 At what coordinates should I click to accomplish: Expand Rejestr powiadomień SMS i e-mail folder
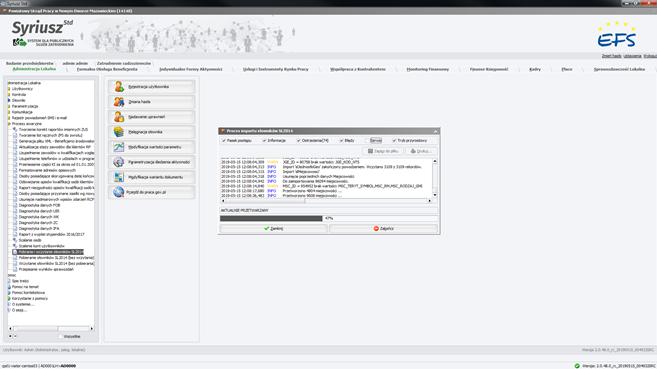(x=9, y=118)
